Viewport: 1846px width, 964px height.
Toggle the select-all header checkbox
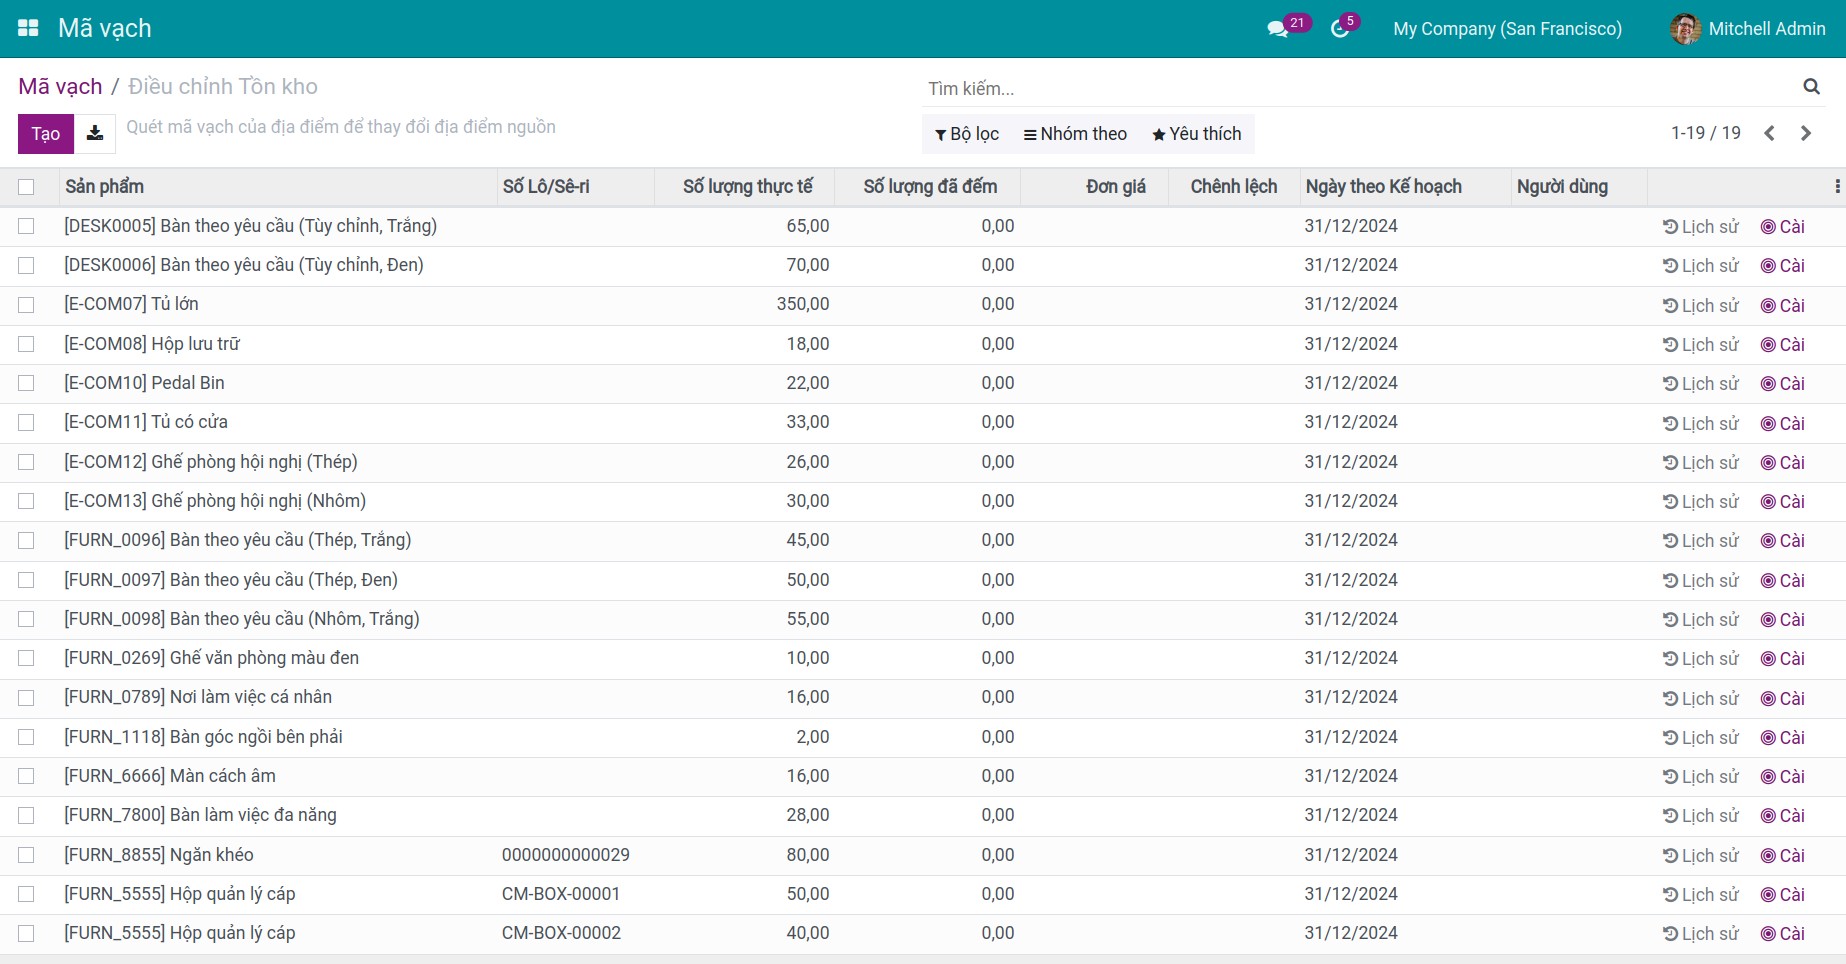click(26, 187)
